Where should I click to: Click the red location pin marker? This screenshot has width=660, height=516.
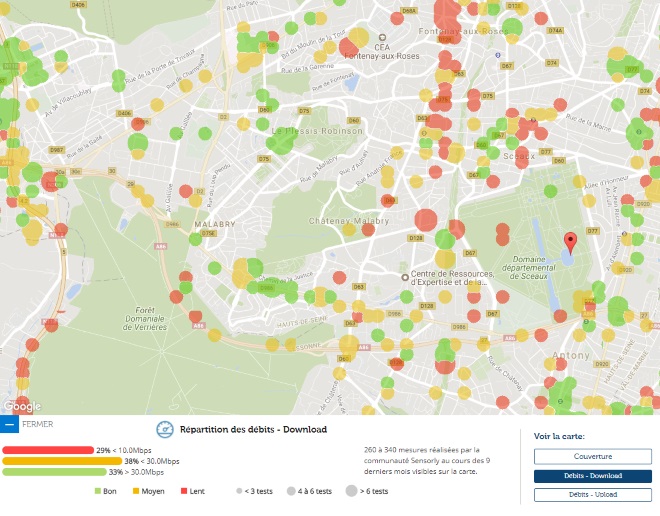[x=570, y=243]
